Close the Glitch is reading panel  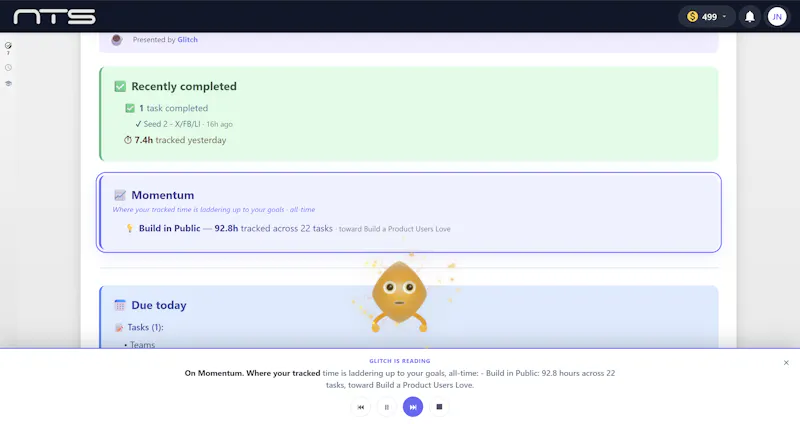(x=786, y=363)
